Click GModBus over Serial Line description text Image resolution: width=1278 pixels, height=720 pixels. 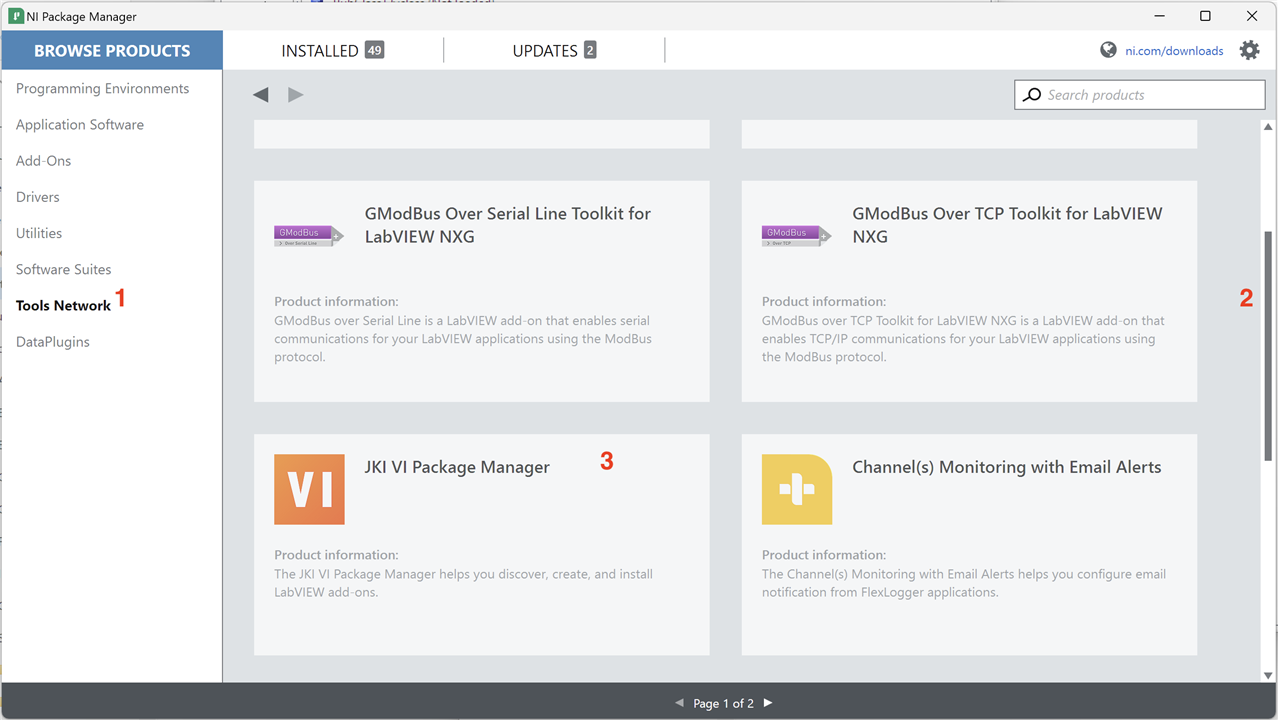pyautogui.click(x=463, y=339)
